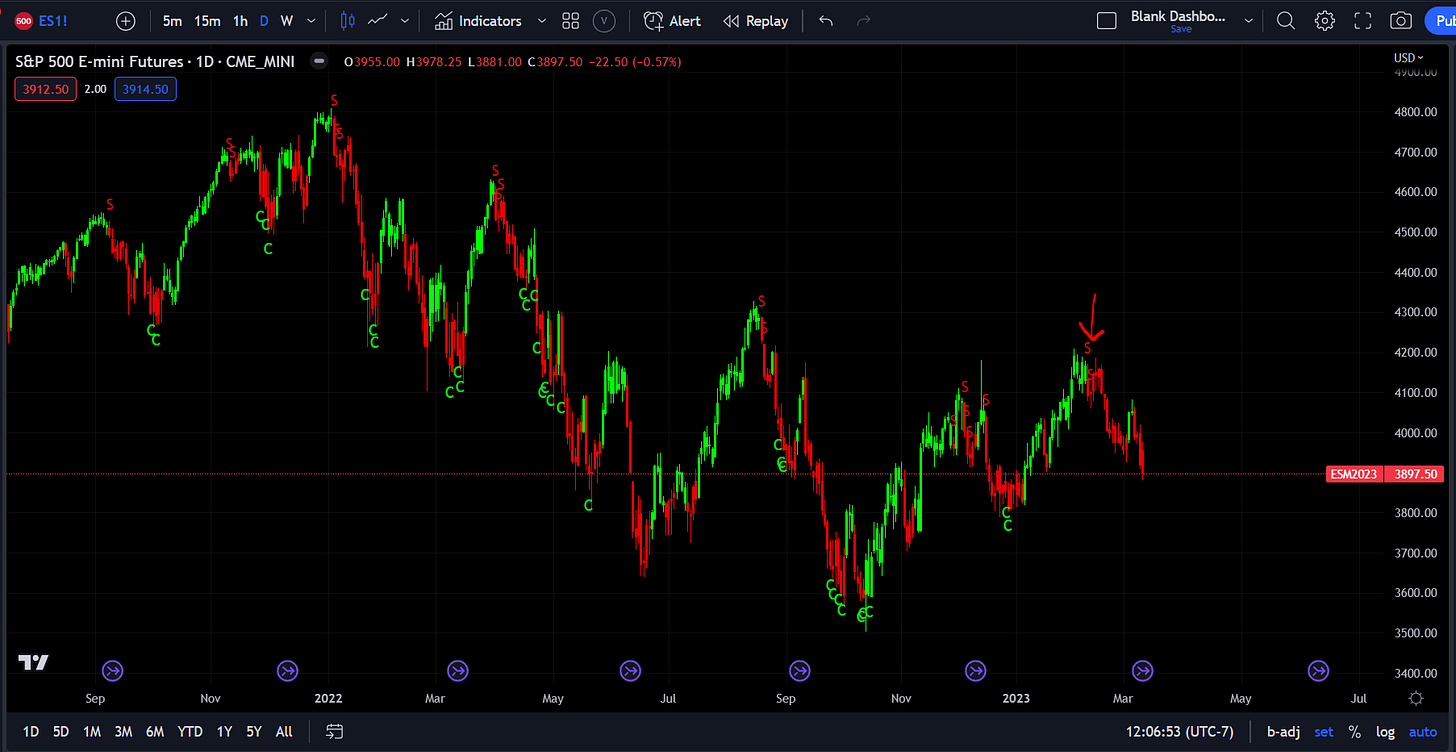Toggle log scale
The width and height of the screenshot is (1456, 752).
pos(1385,732)
